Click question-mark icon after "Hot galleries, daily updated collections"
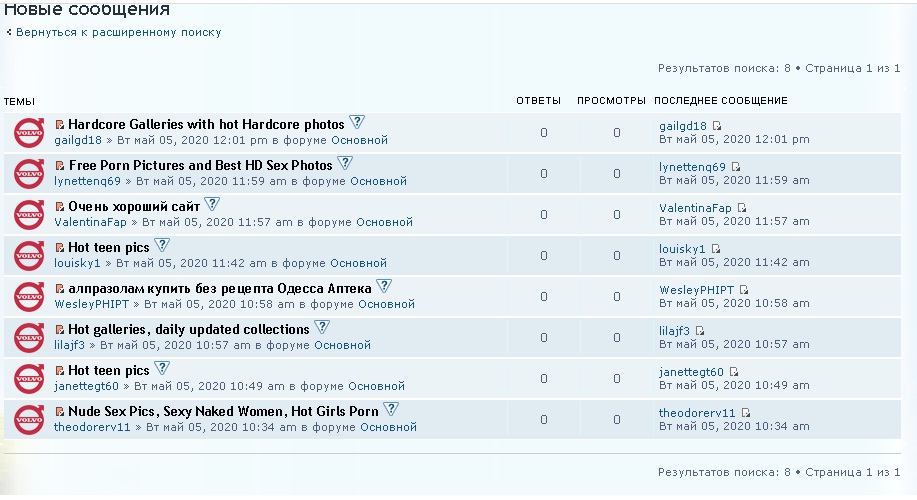This screenshot has height=500, width=917. point(321,328)
